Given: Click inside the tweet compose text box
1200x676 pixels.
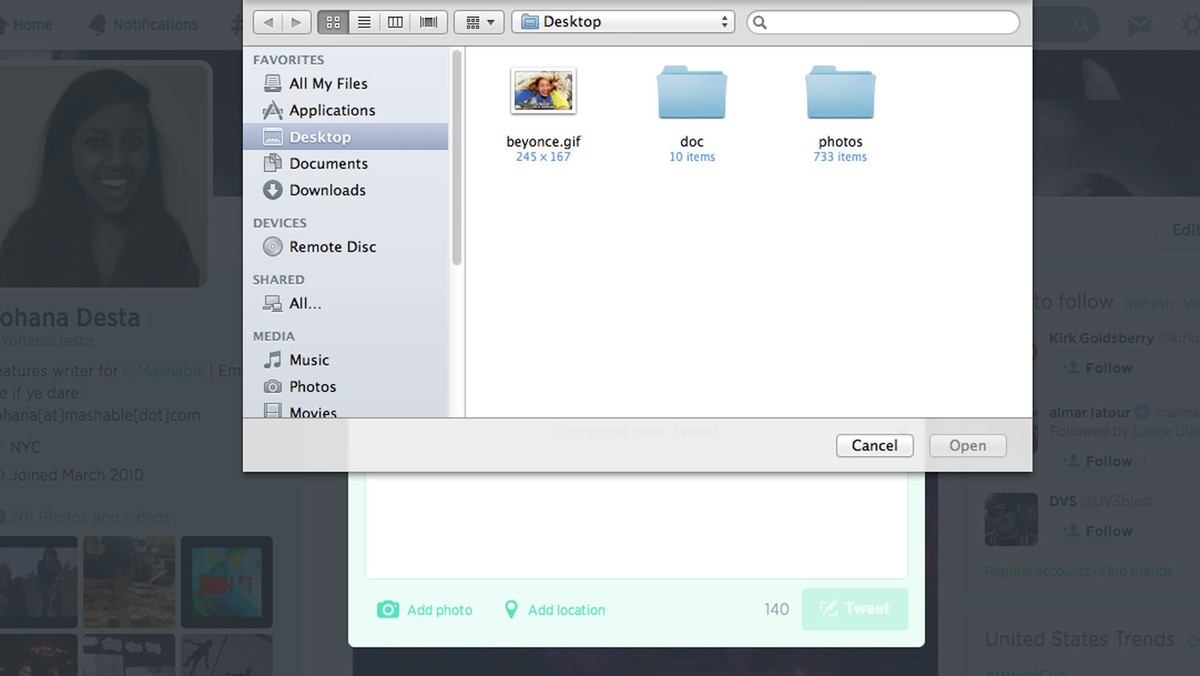Looking at the screenshot, I should [x=636, y=525].
